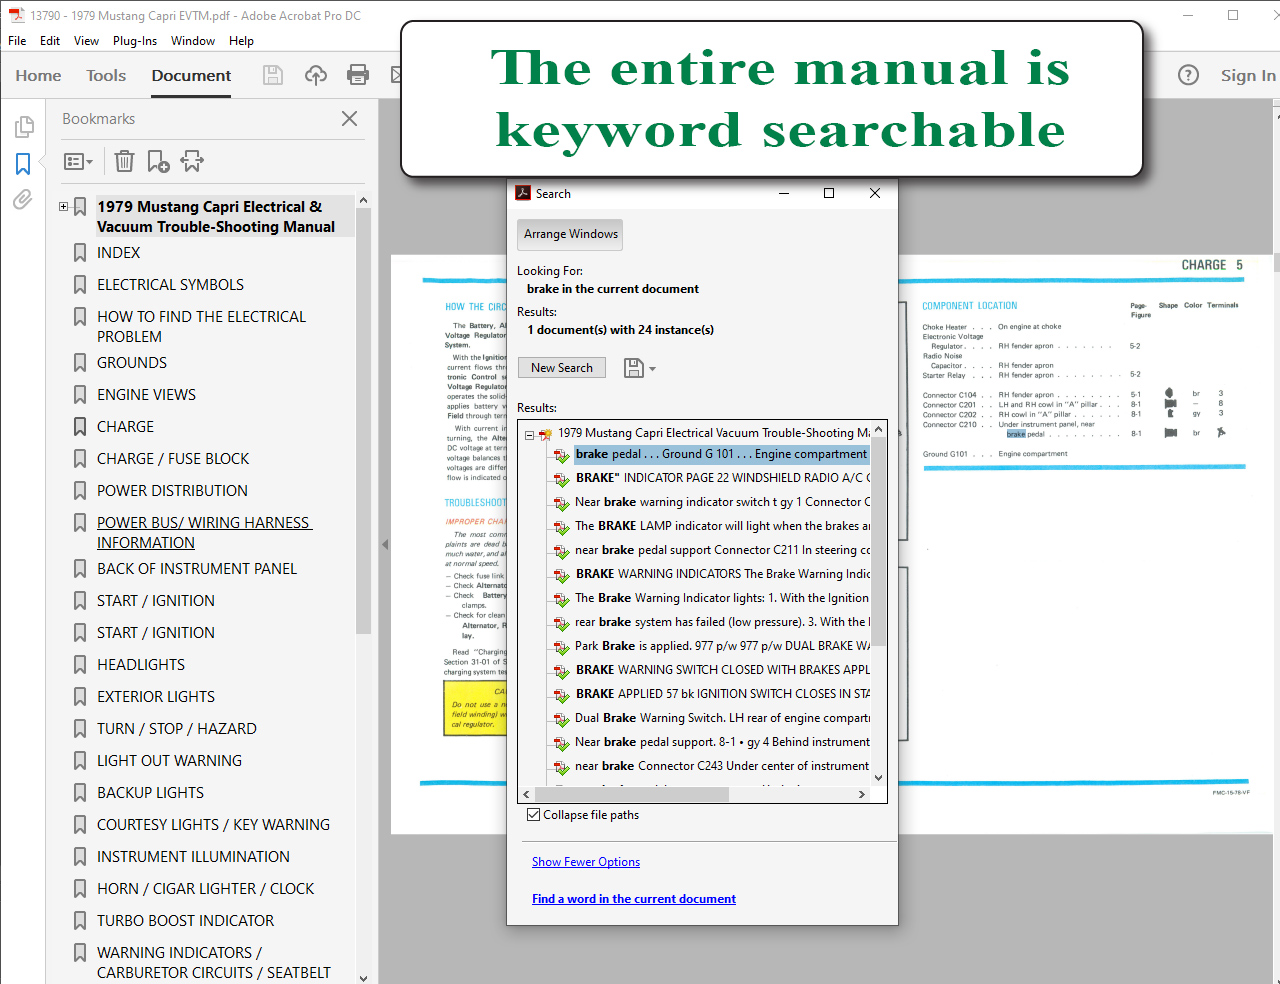This screenshot has height=984, width=1280.
Task: Switch to the Tools tab
Action: pyautogui.click(x=106, y=75)
